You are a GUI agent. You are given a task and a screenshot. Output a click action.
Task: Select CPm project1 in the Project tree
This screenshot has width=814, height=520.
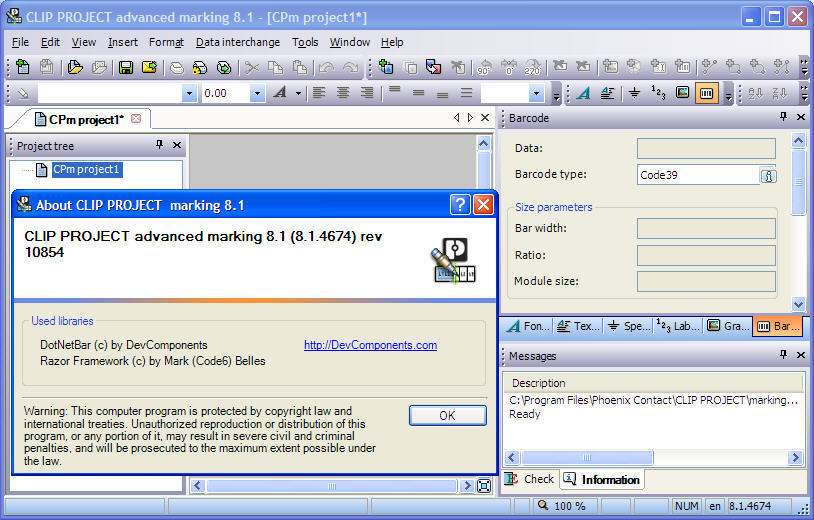86,169
